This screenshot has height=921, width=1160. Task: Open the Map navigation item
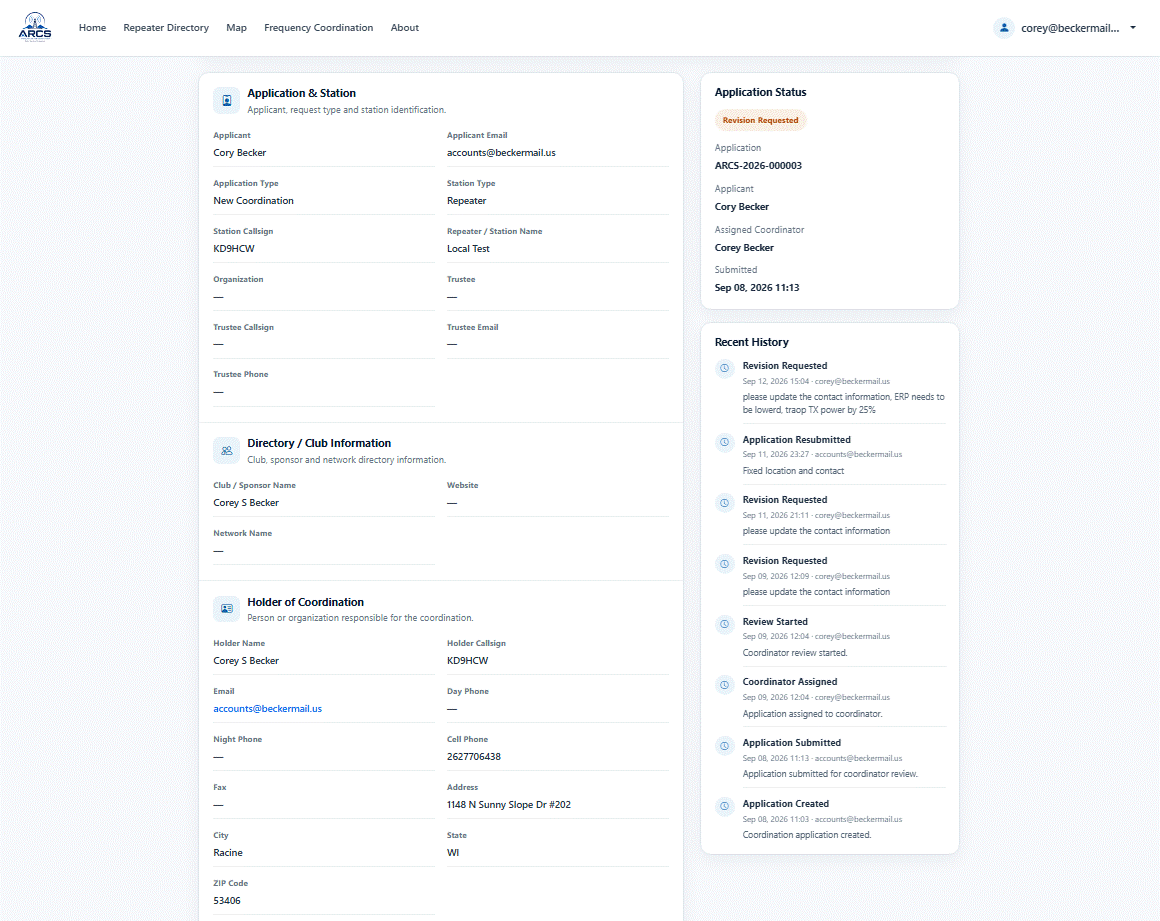coord(236,27)
